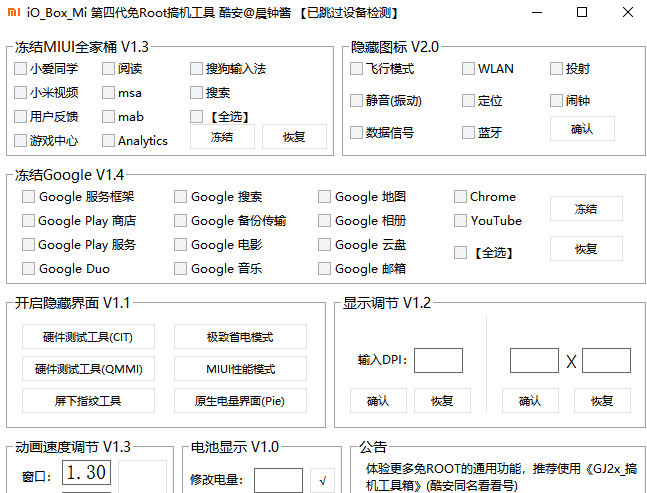This screenshot has height=493, width=647.
Task: Check the 小爱同学 checkbox
Action: [20, 68]
